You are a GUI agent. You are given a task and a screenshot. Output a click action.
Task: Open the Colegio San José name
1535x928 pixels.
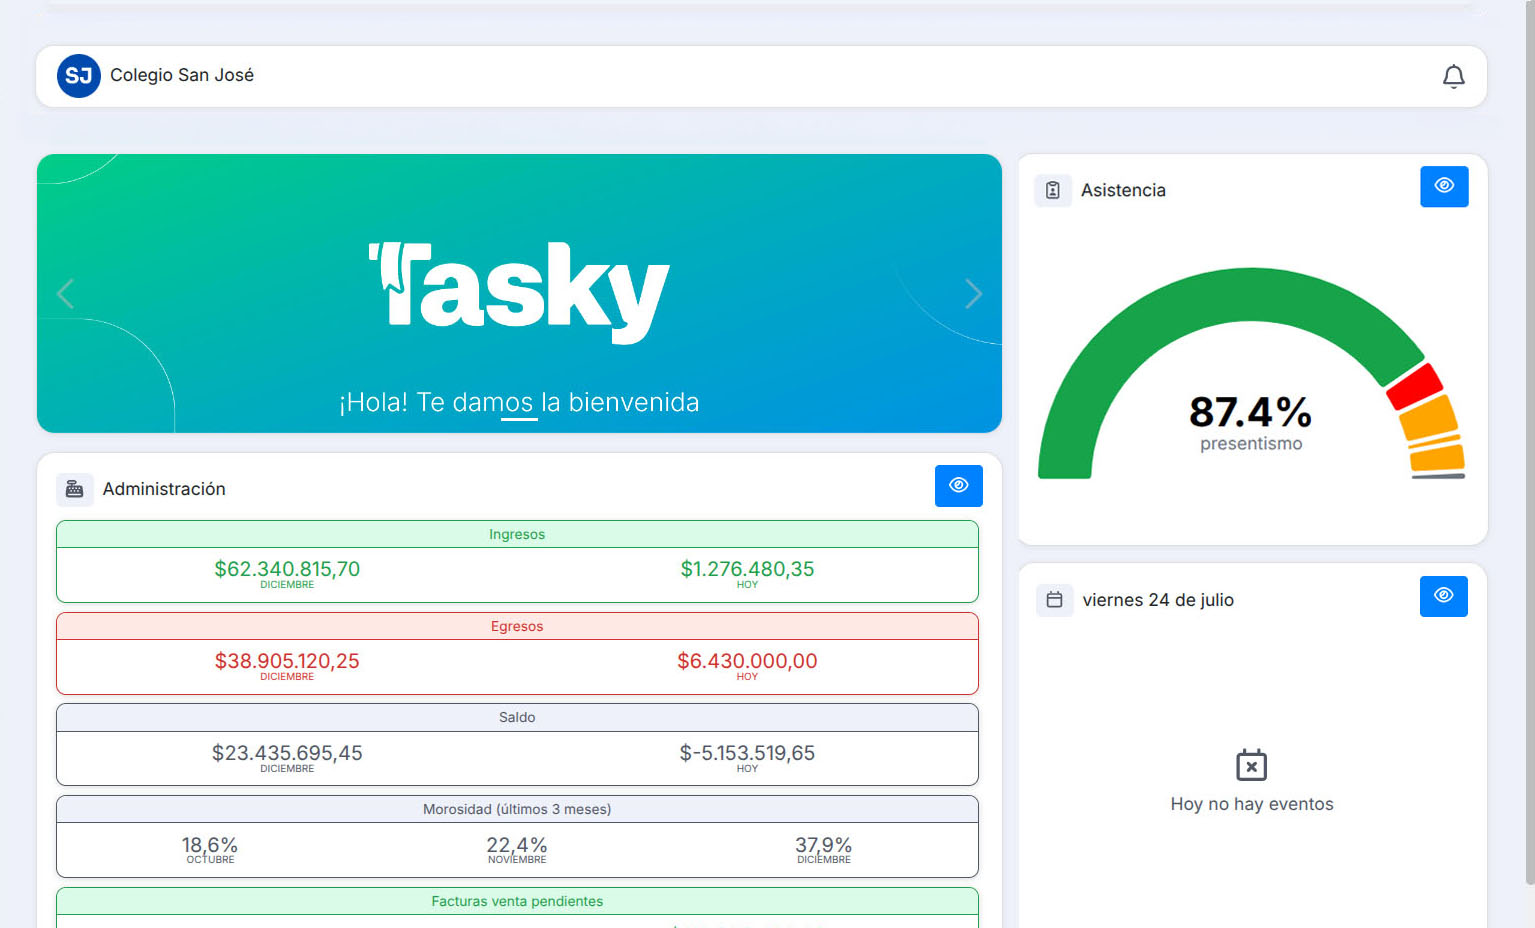point(182,75)
